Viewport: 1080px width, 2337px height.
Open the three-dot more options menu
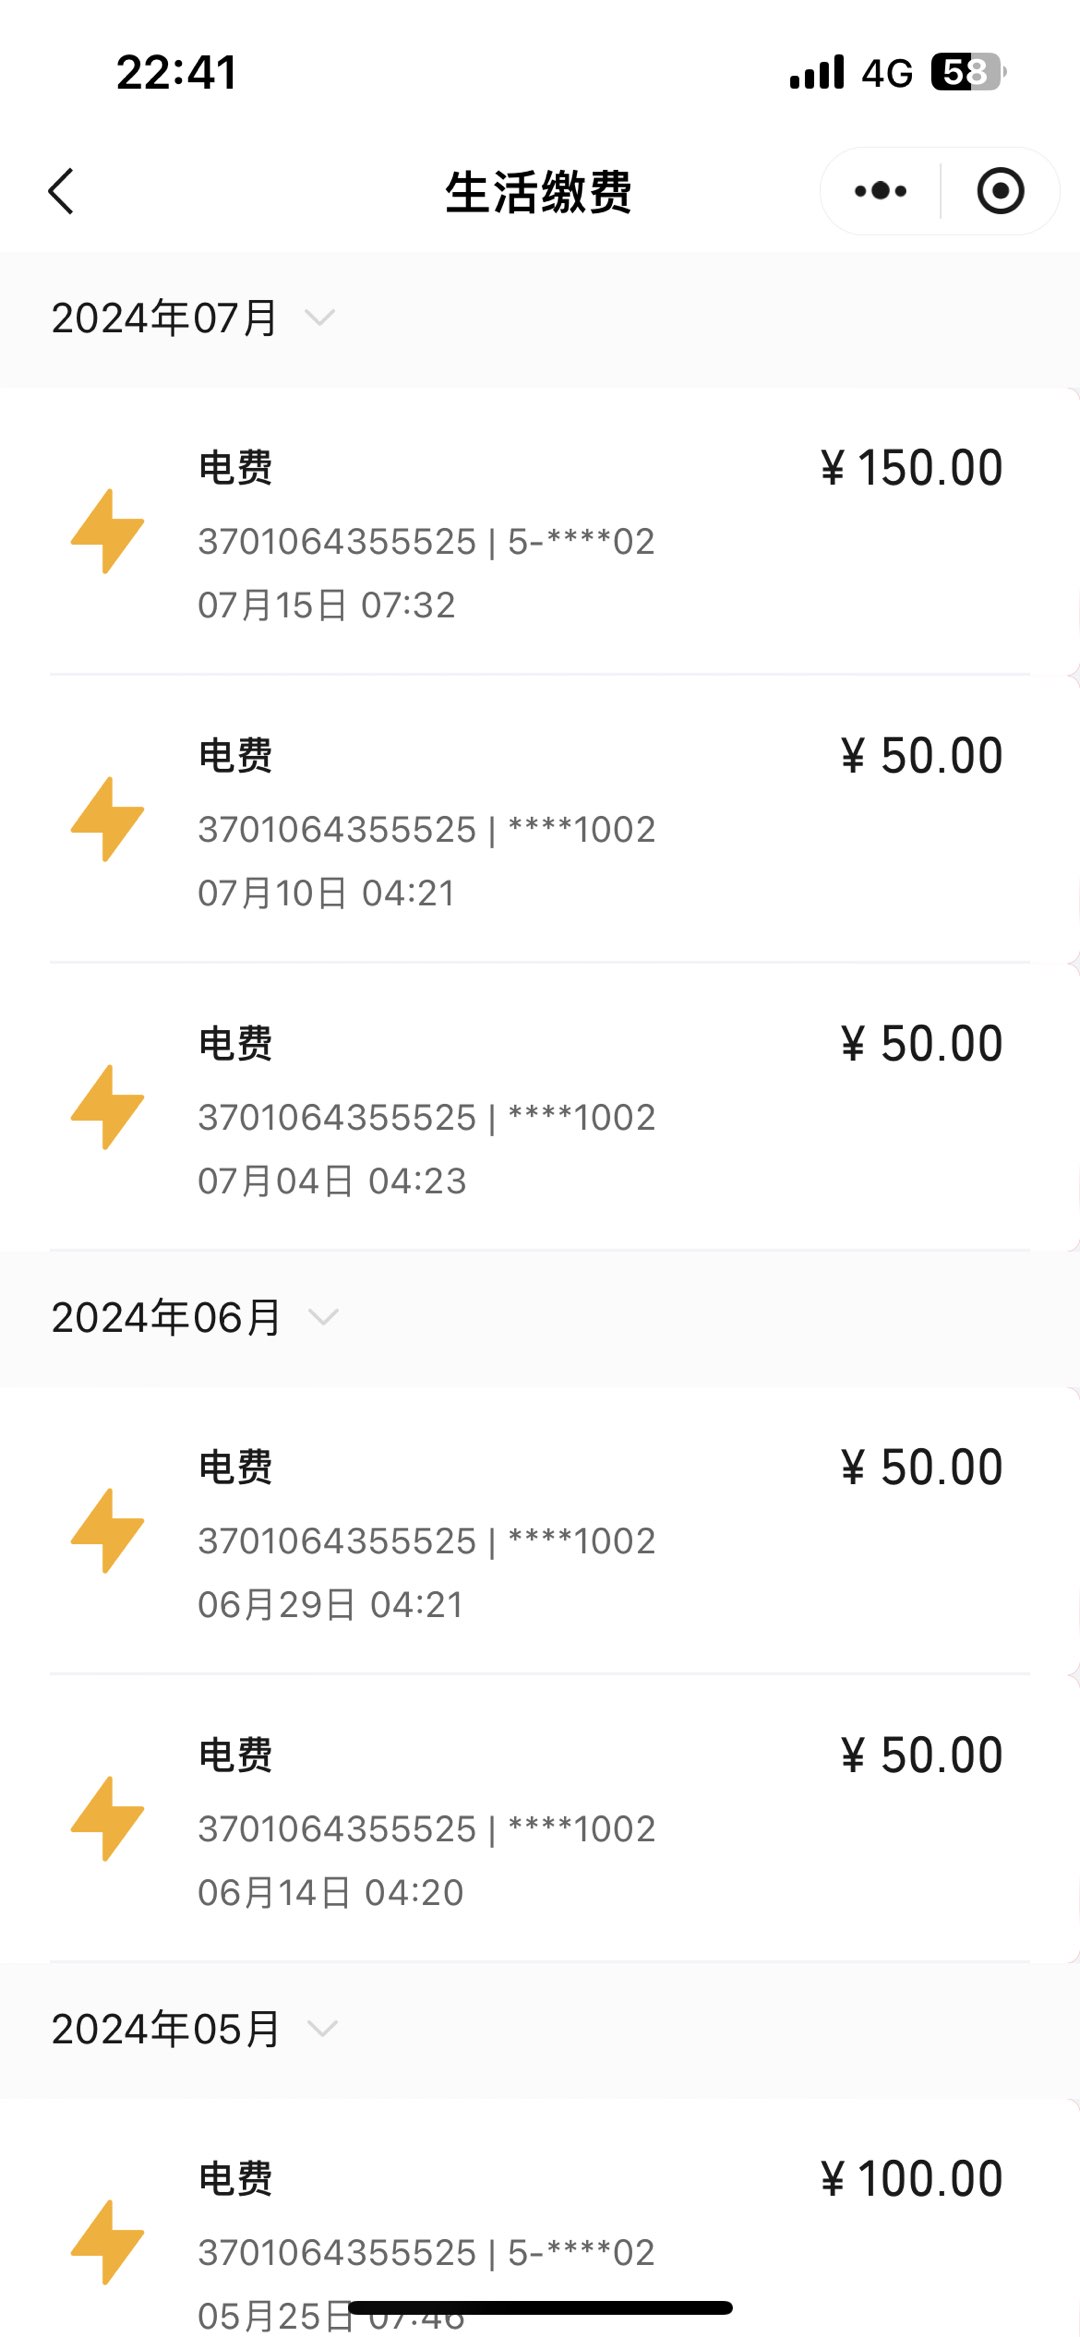point(881,191)
